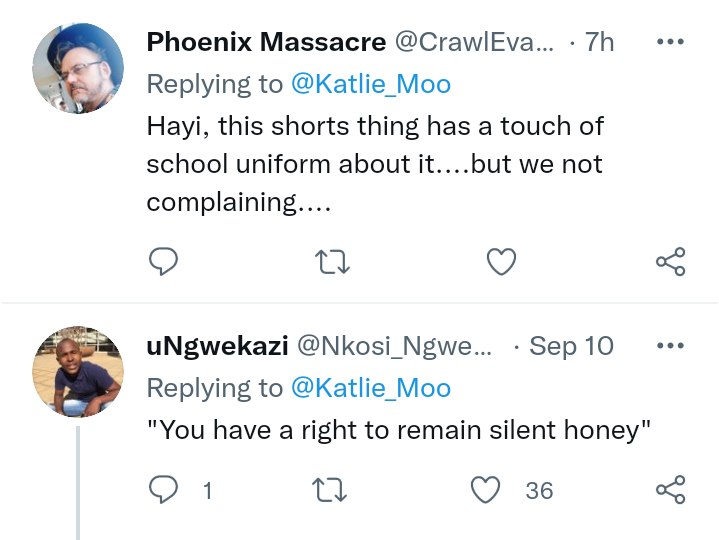The height and width of the screenshot is (540, 719).
Task: Open @Katlie_Moo link in uNgwekazi's reply
Action: tap(370, 388)
